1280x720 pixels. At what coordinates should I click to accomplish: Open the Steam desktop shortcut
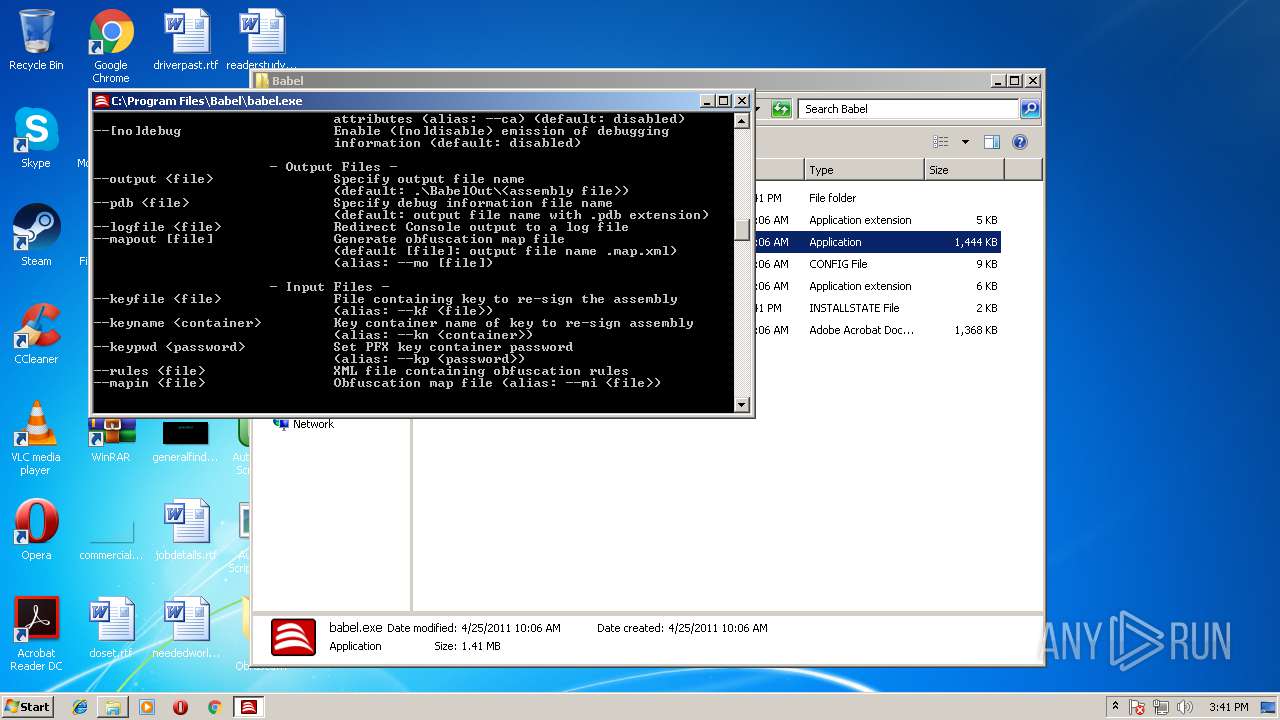36,236
